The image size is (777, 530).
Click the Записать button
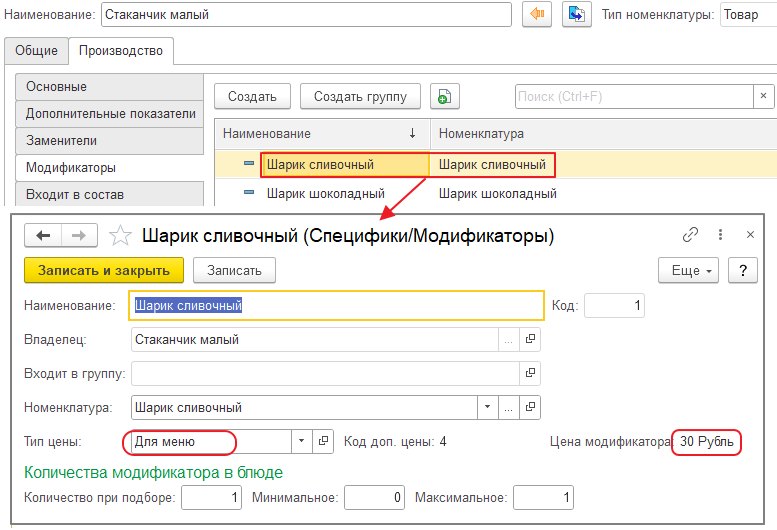[234, 270]
